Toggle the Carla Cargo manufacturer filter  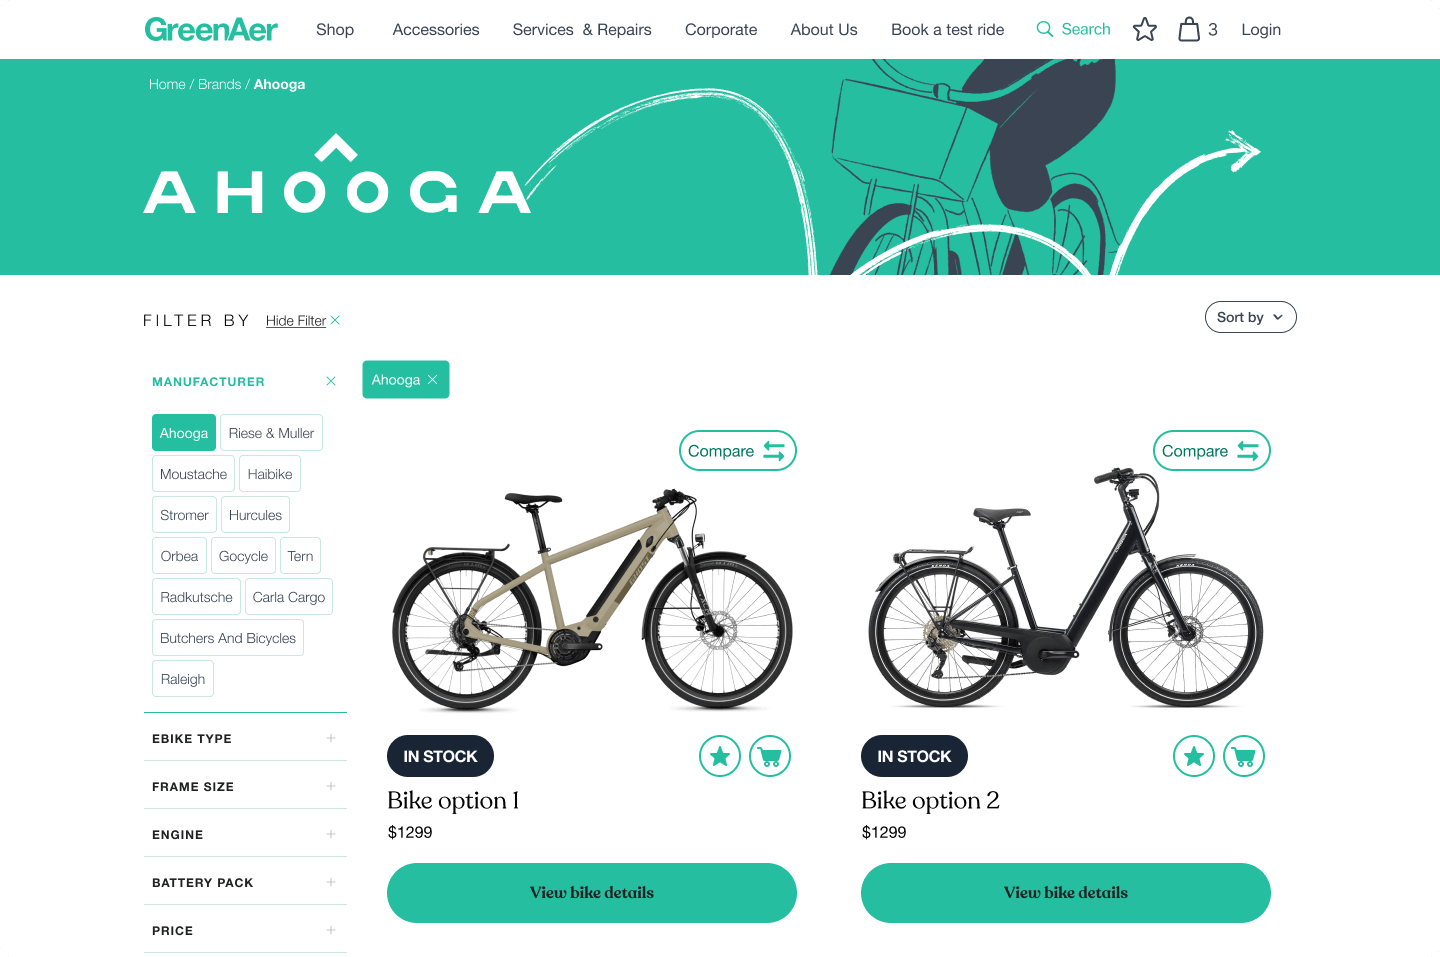click(x=289, y=597)
